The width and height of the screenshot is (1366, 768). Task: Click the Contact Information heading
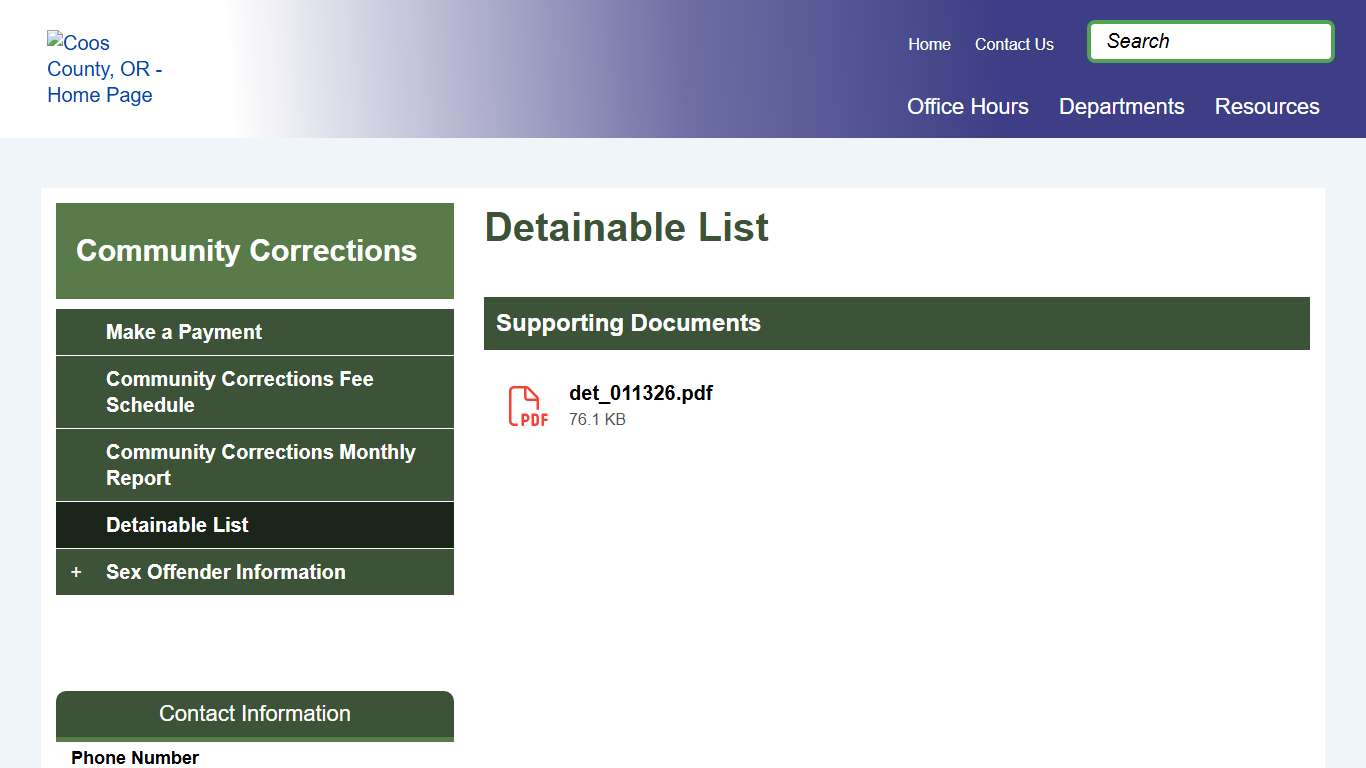point(254,713)
